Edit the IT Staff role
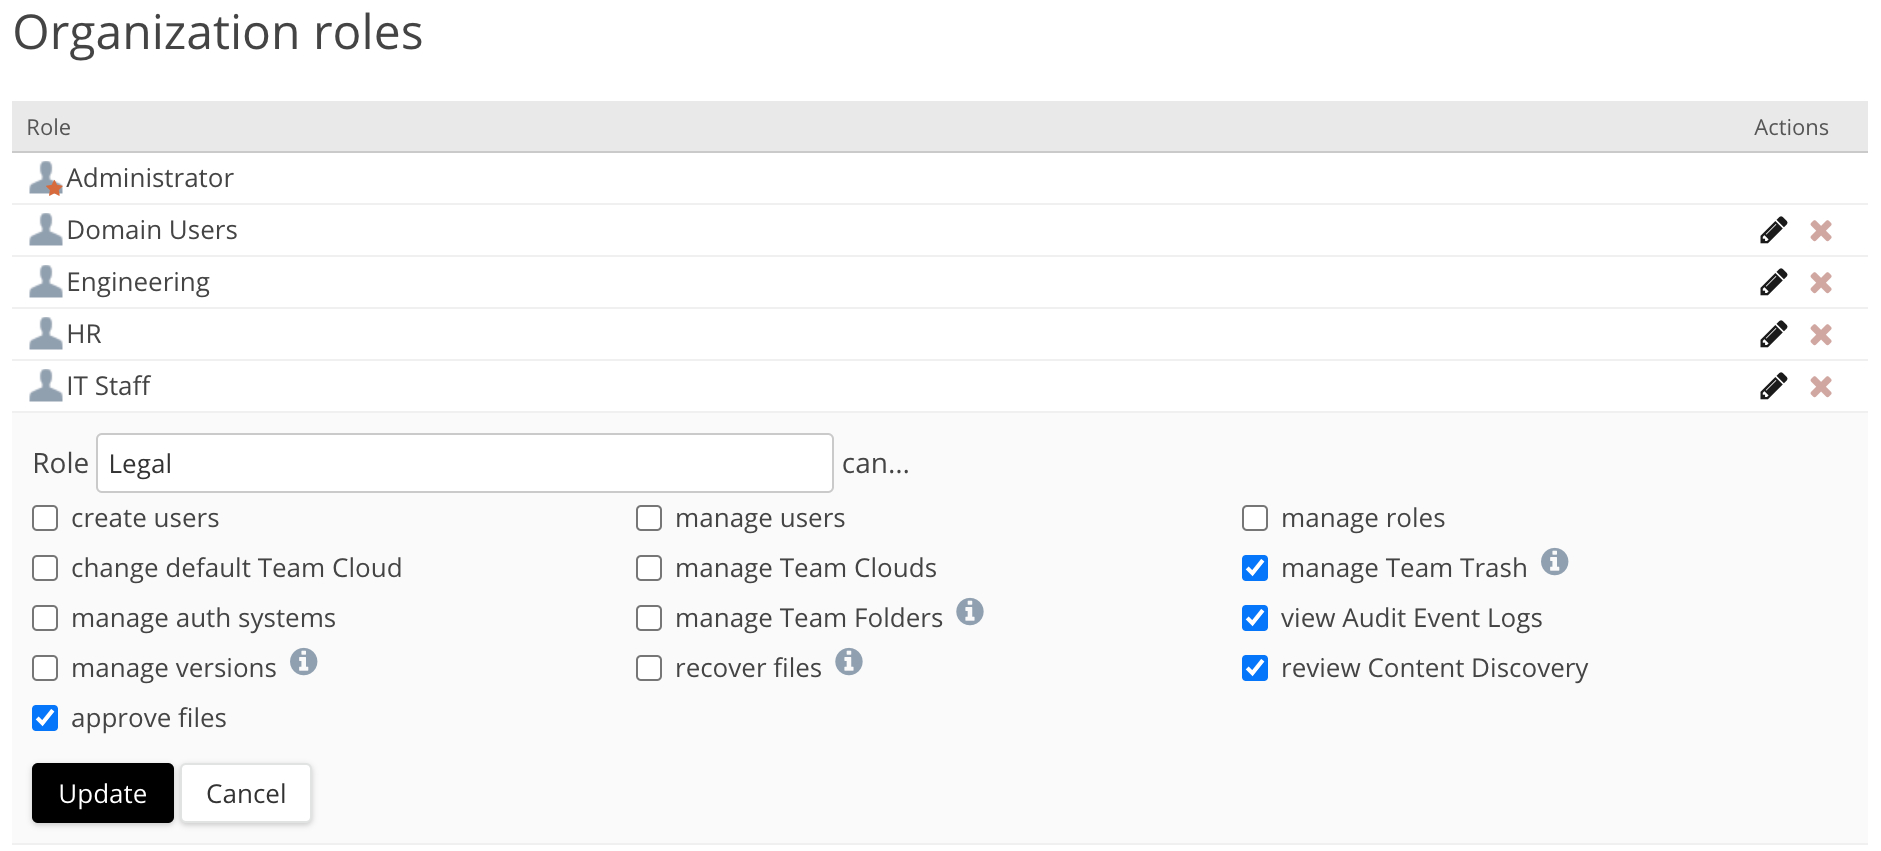Viewport: 1881px width, 851px height. 1773,387
